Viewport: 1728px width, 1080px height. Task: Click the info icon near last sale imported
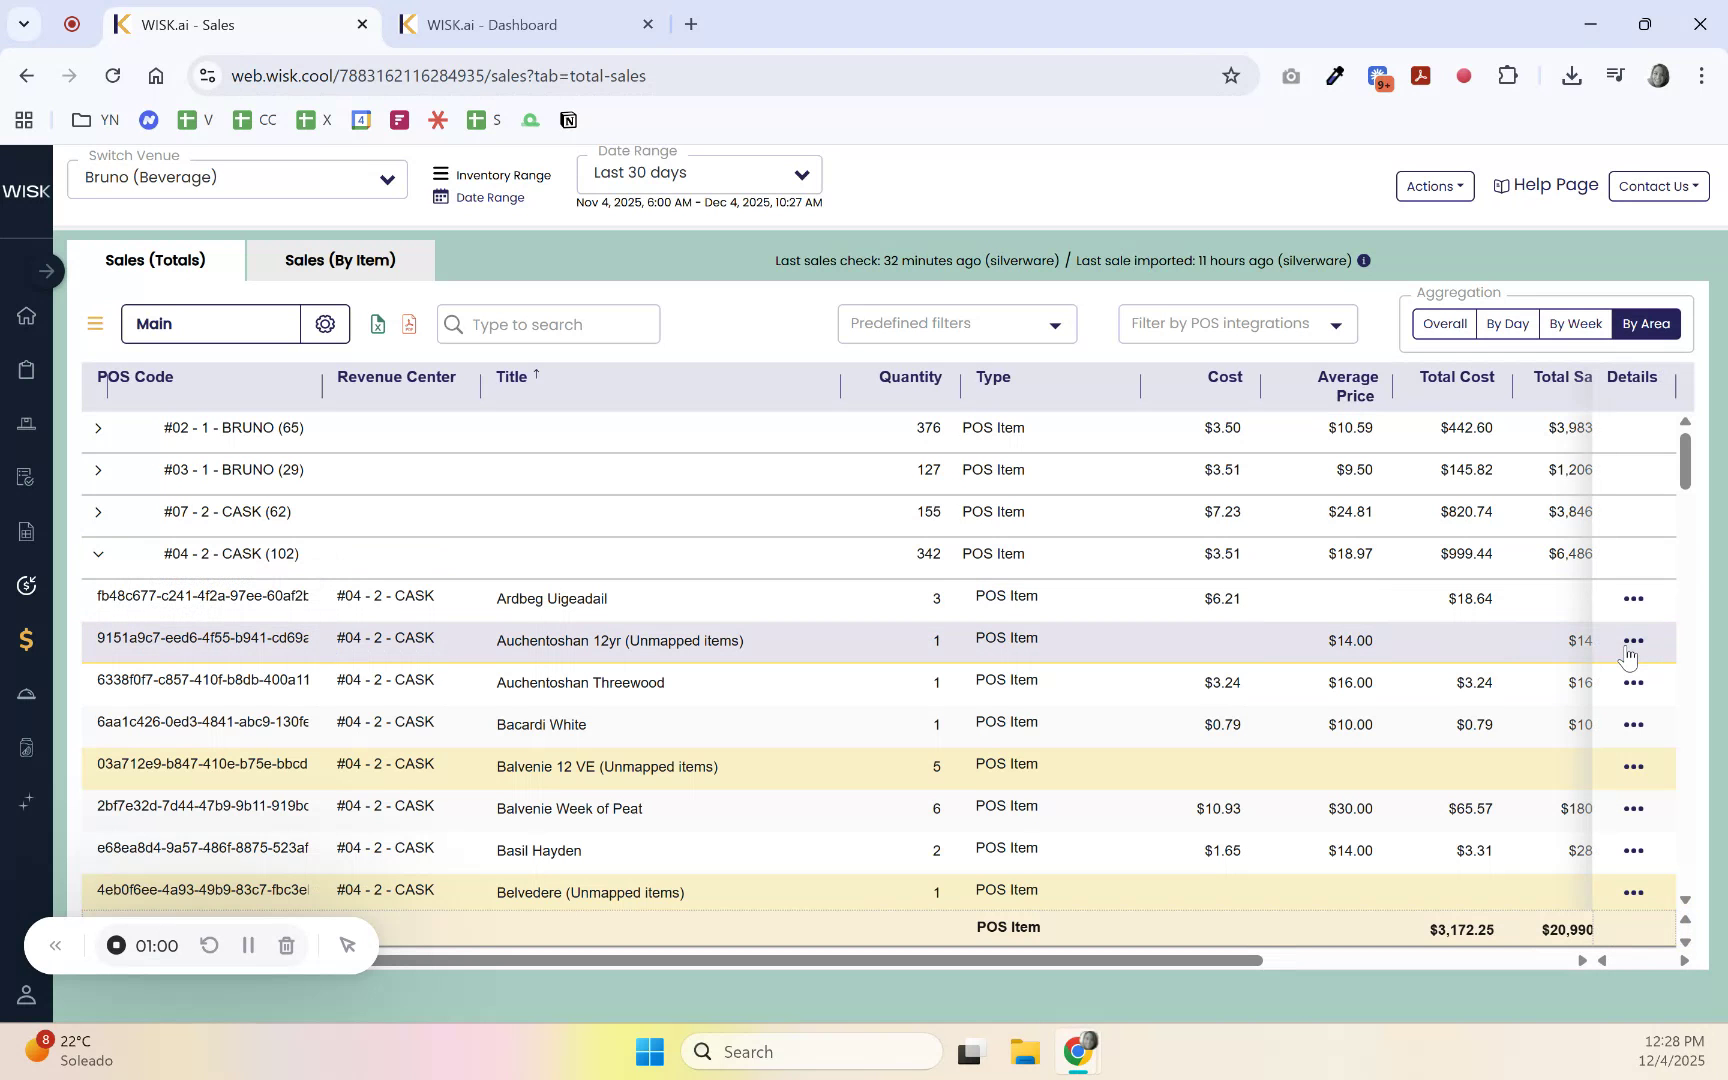pyautogui.click(x=1363, y=260)
